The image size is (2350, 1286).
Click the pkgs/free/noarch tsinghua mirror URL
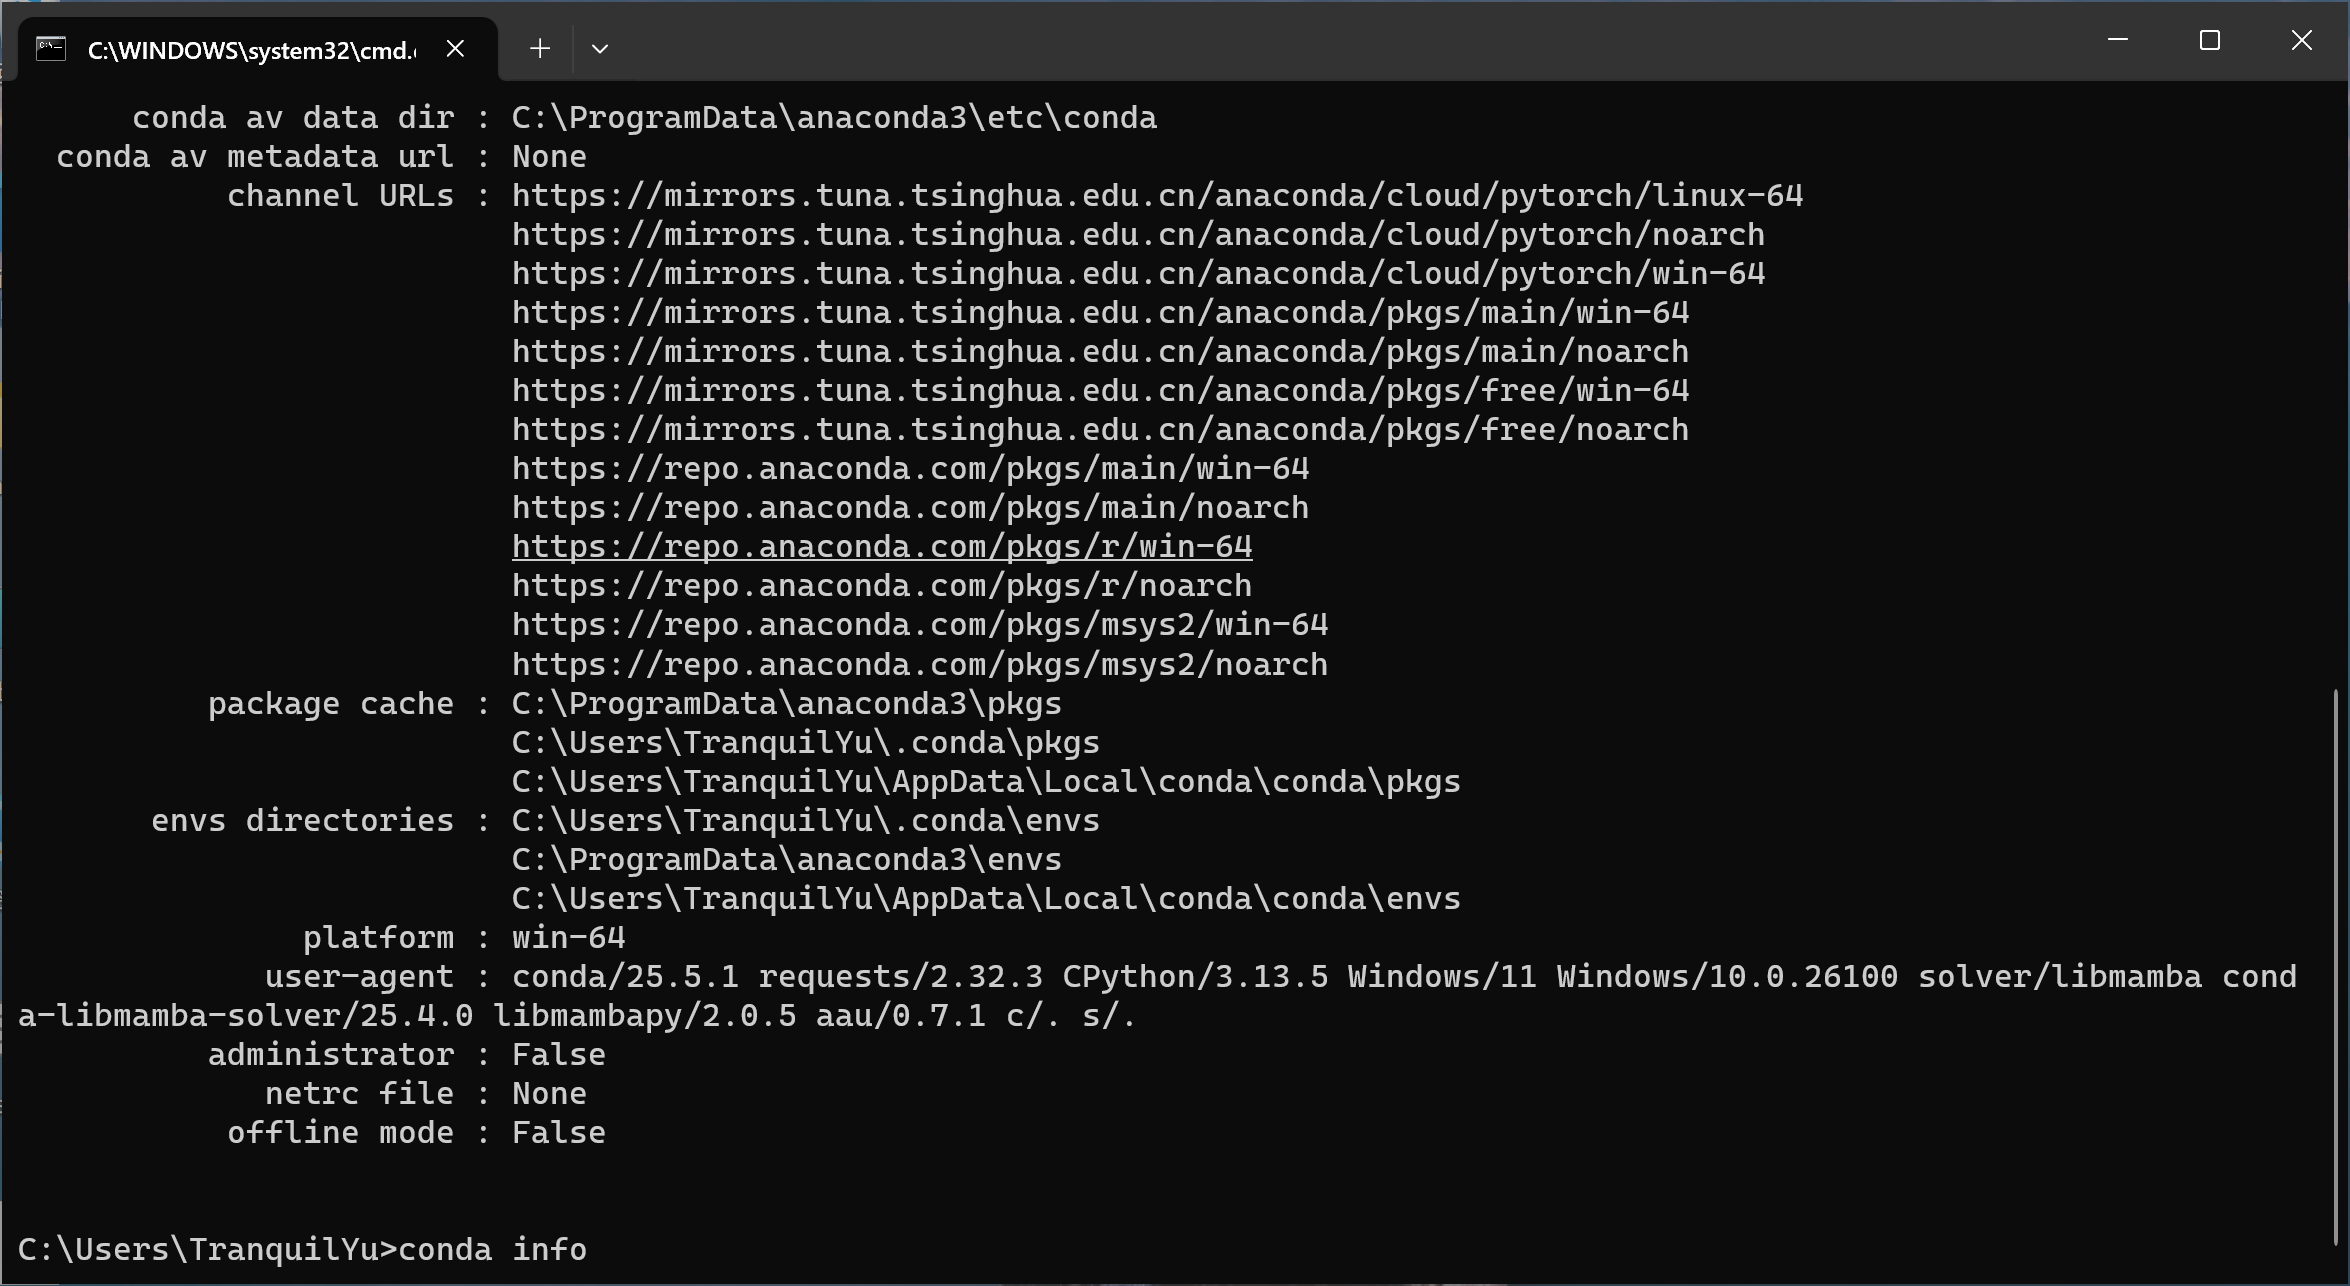tap(1099, 430)
